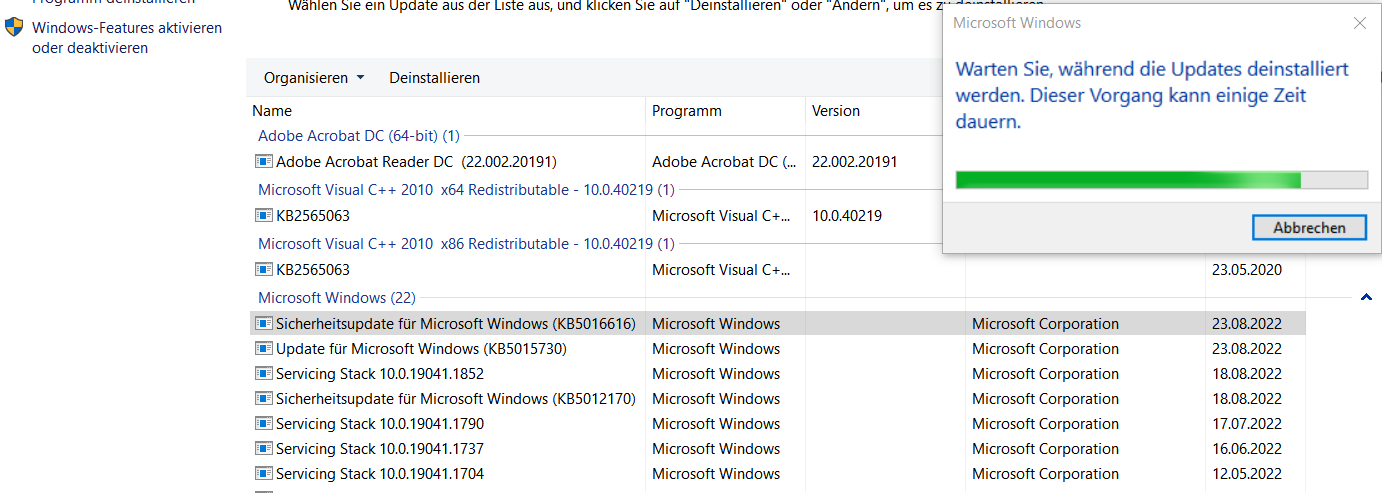Collapse the Visual C++ 2010 x64 Redistributable group
The image size is (1382, 493).
466,190
